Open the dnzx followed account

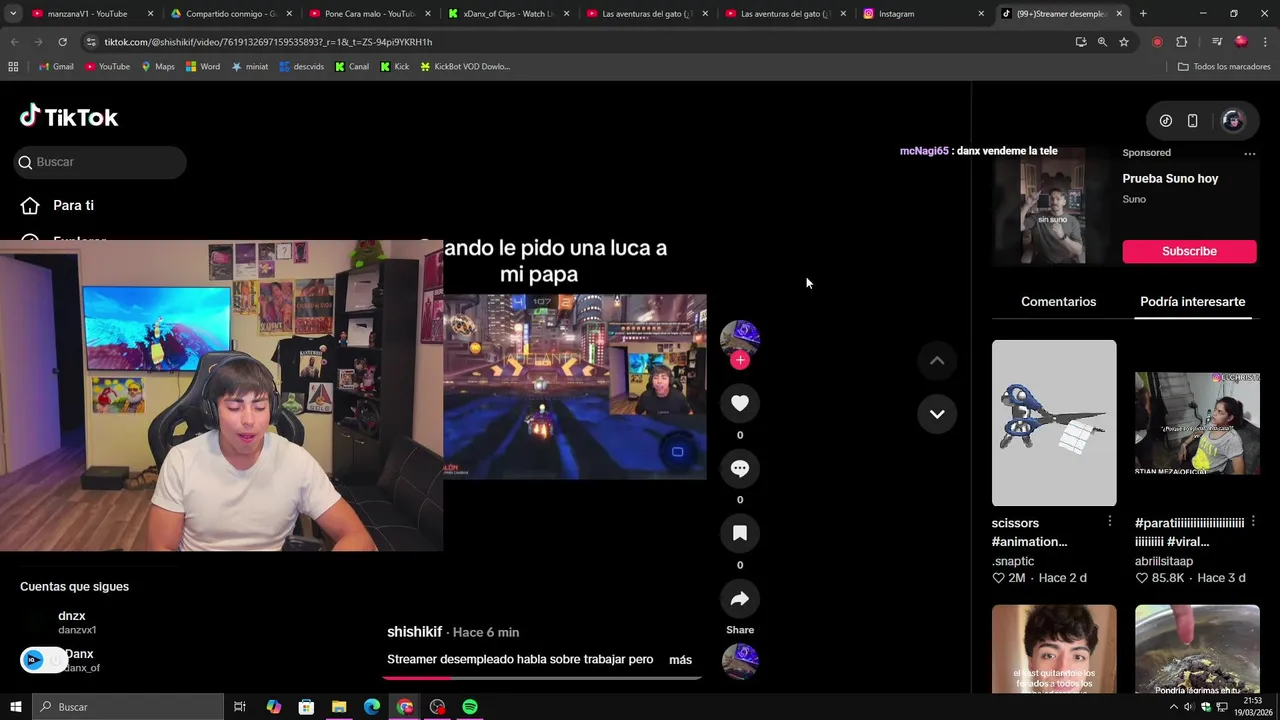coord(77,622)
